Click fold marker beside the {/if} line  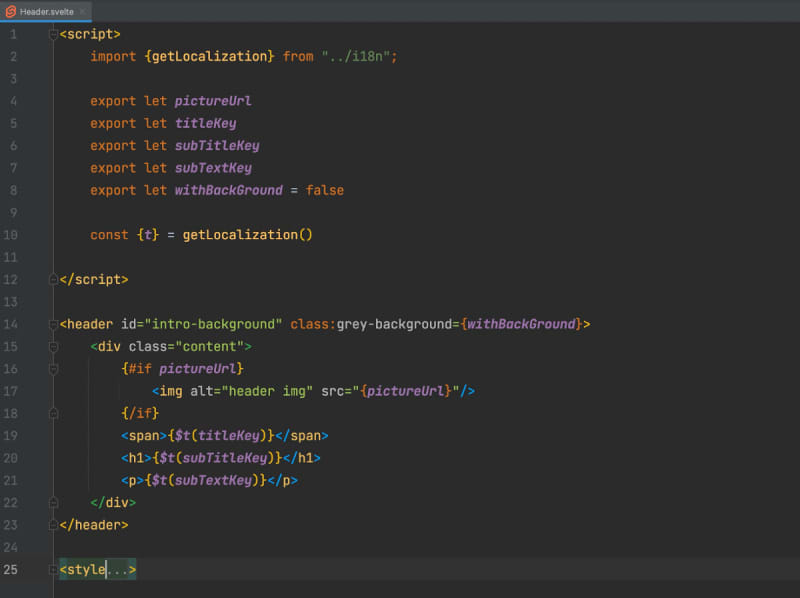pyautogui.click(x=53, y=413)
